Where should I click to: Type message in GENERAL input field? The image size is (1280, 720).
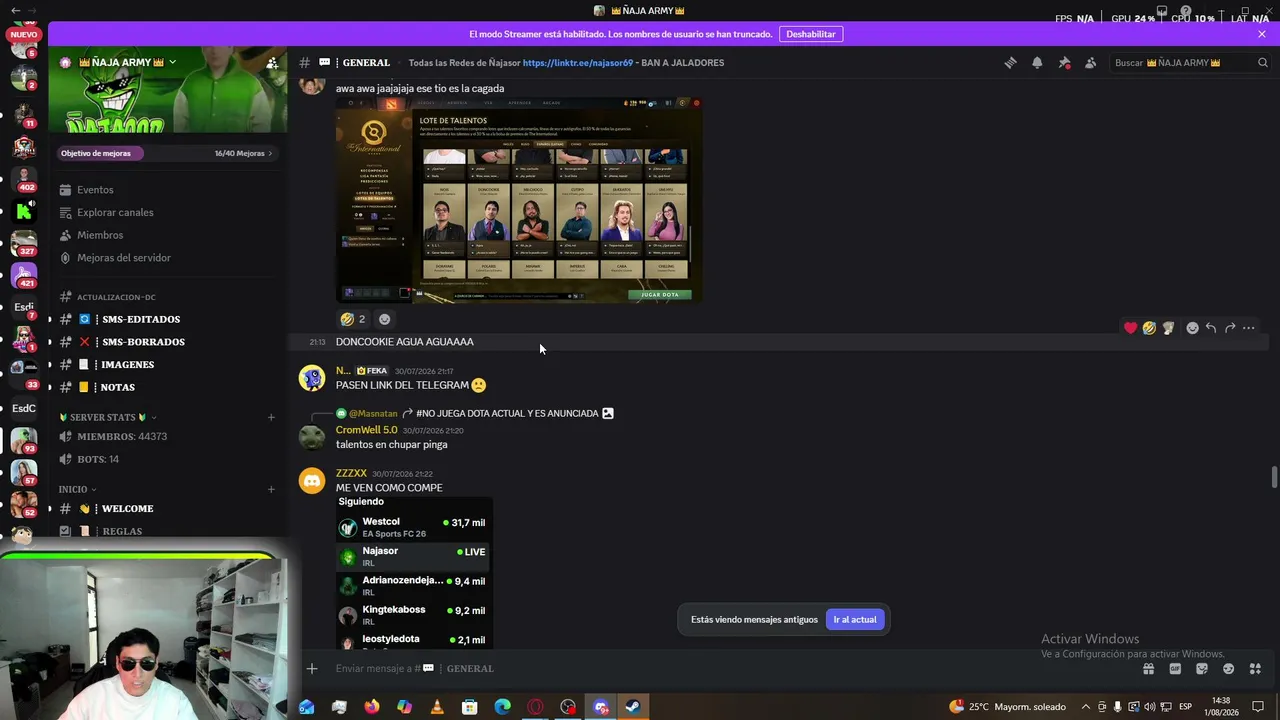730,668
